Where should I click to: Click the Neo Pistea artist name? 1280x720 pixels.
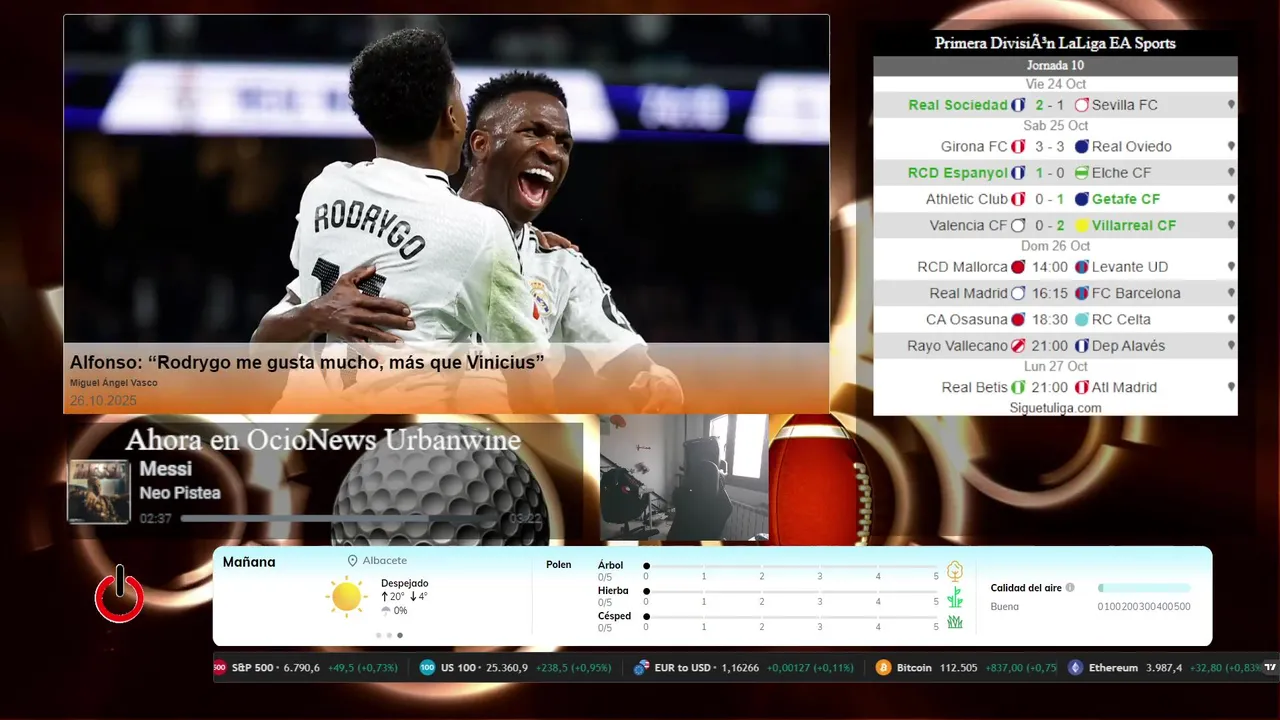[x=180, y=493]
